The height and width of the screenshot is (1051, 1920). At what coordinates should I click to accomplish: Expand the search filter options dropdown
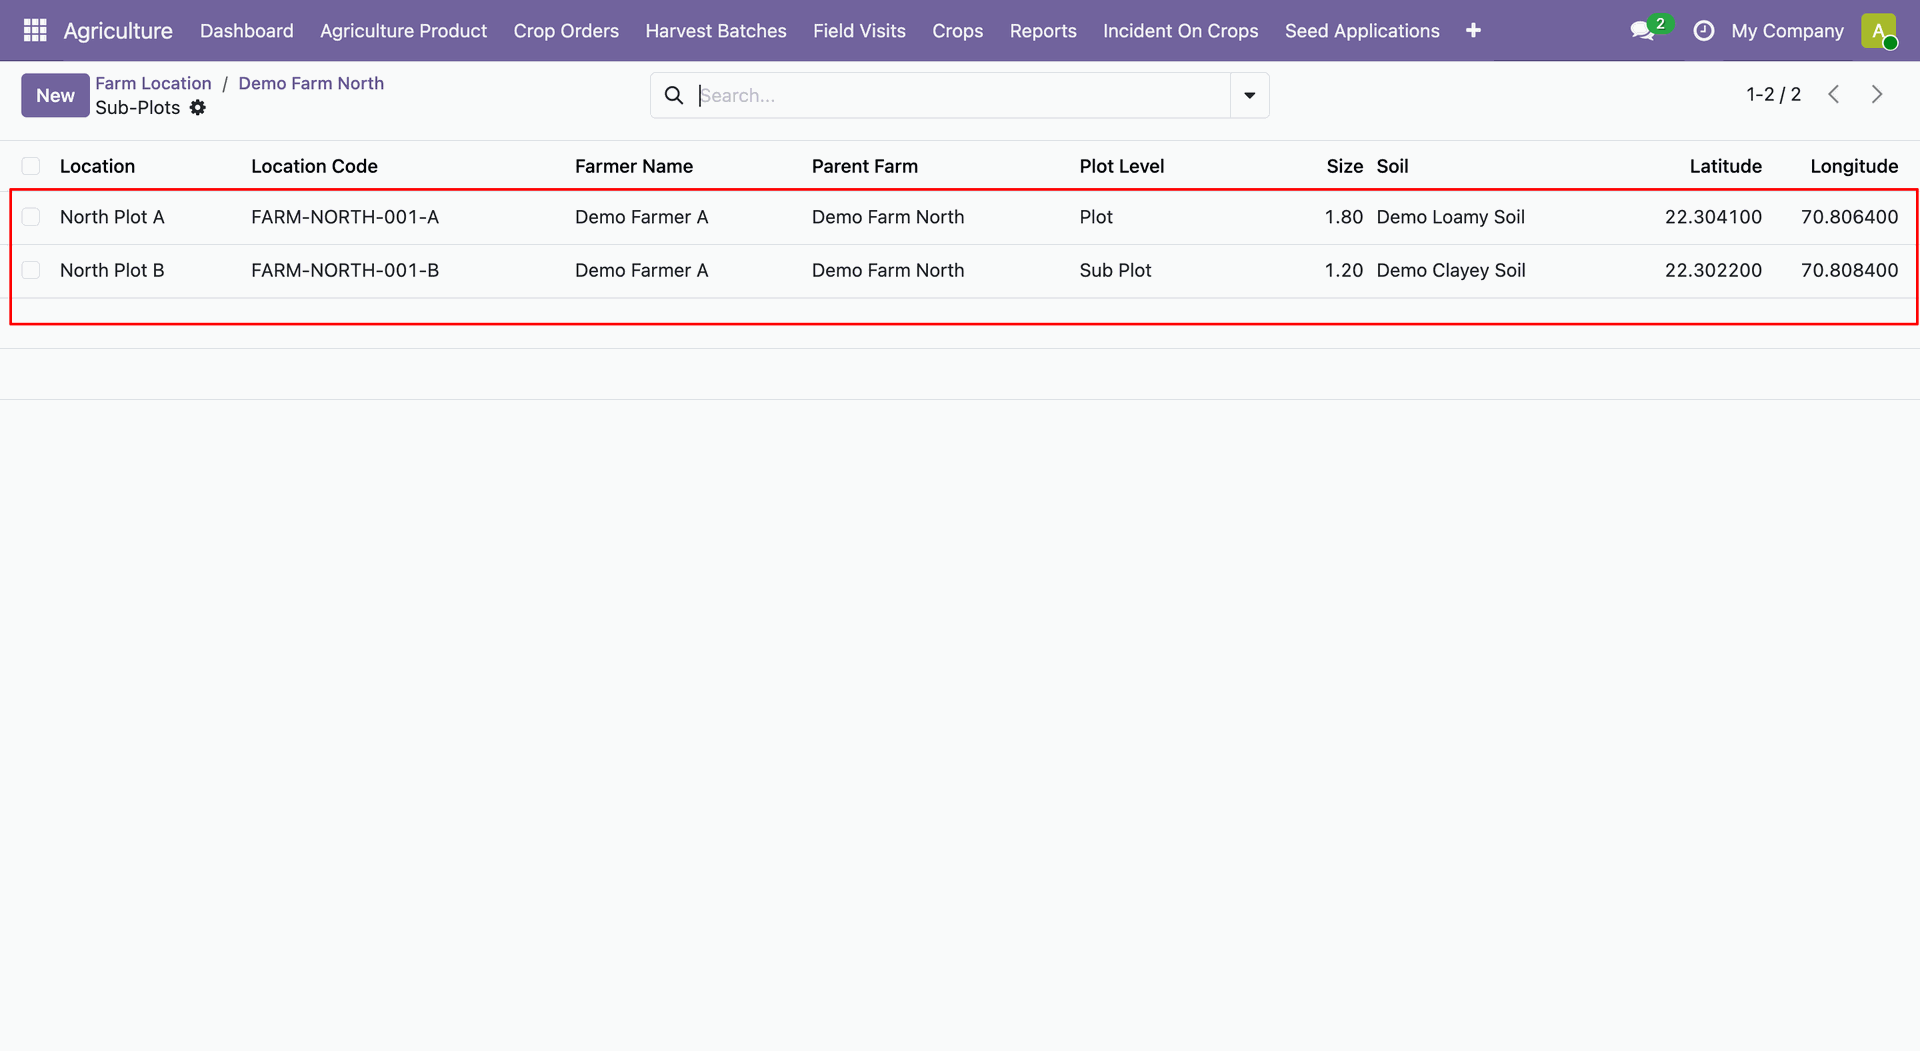pyautogui.click(x=1249, y=95)
